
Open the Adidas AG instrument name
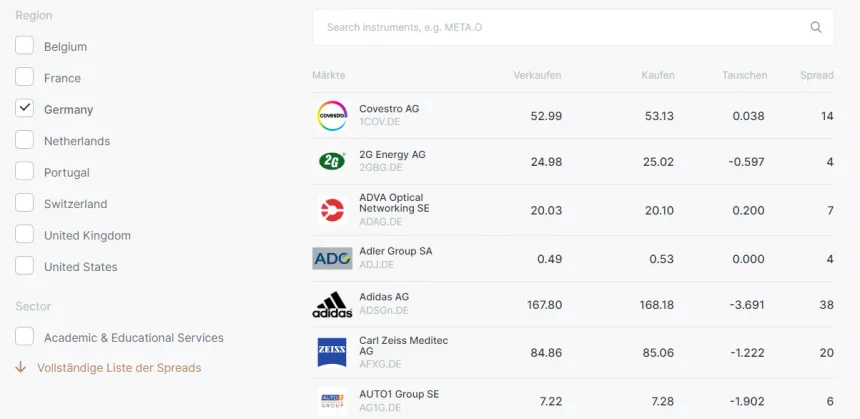point(384,297)
